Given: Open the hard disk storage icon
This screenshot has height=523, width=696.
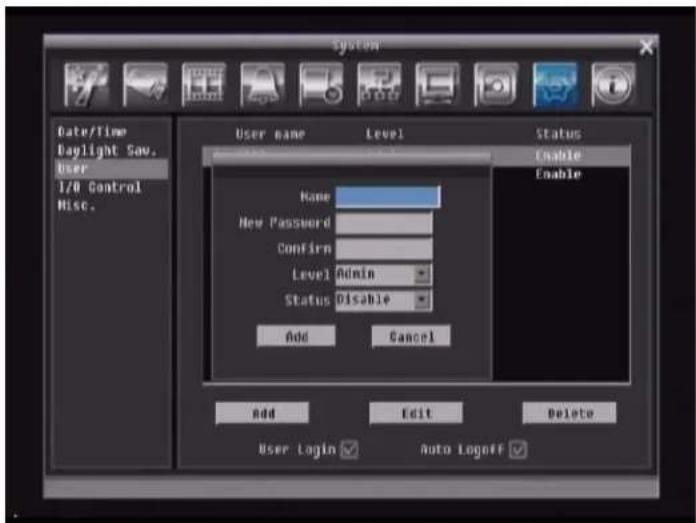Looking at the screenshot, I should [321, 84].
